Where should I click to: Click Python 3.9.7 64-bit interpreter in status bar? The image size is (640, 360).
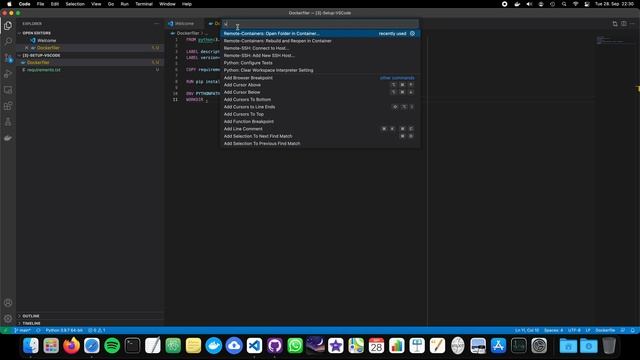[x=64, y=330]
